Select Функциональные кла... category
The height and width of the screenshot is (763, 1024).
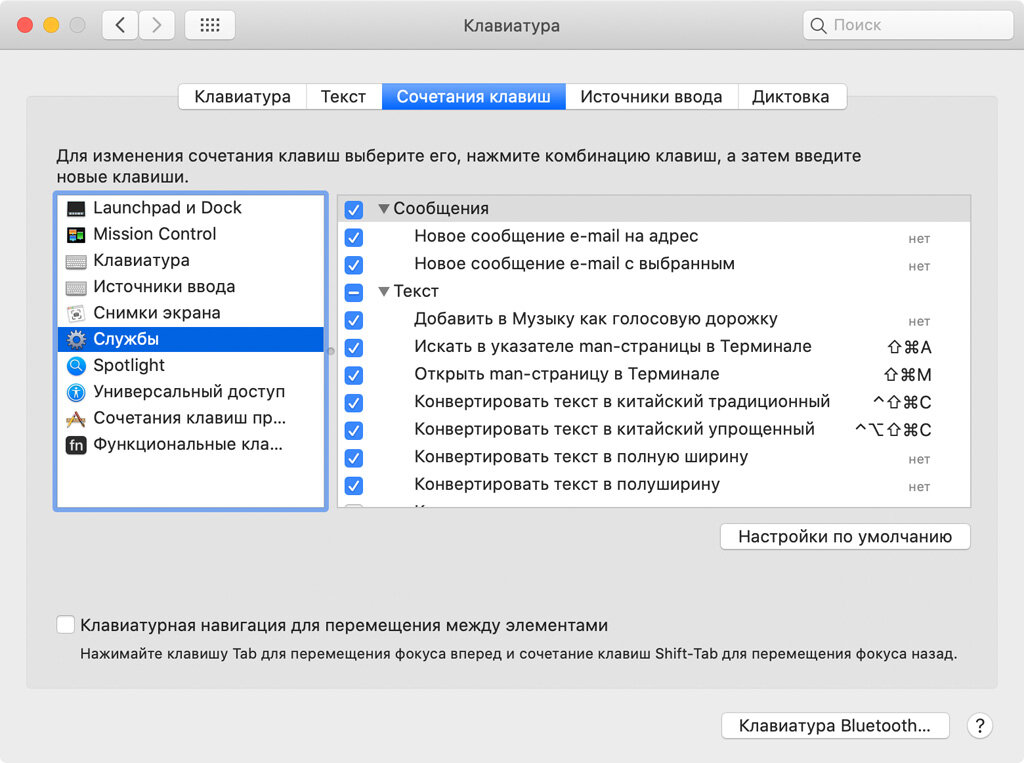click(191, 444)
